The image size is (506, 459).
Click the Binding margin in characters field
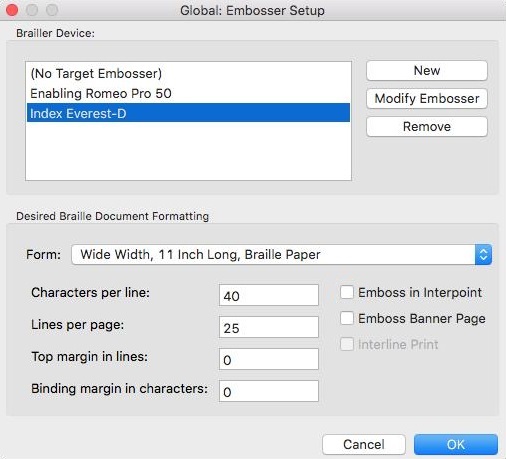269,391
